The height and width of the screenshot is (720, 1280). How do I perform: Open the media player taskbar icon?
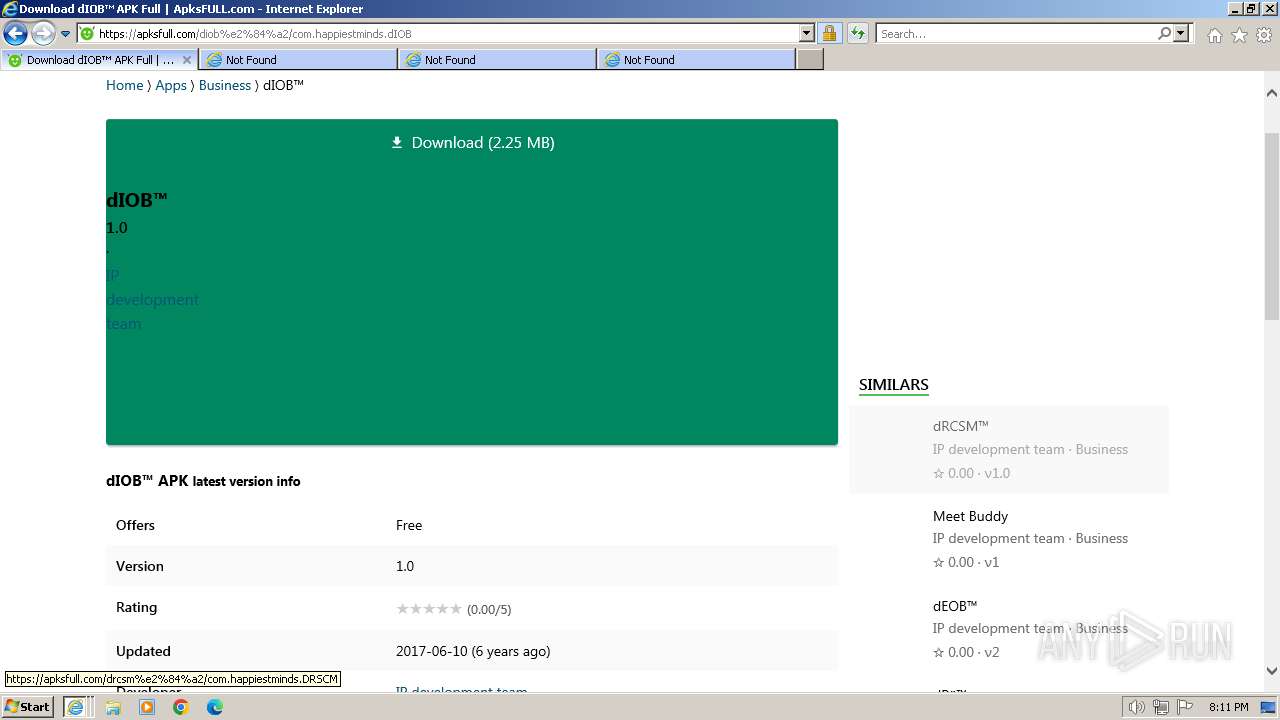pos(147,707)
